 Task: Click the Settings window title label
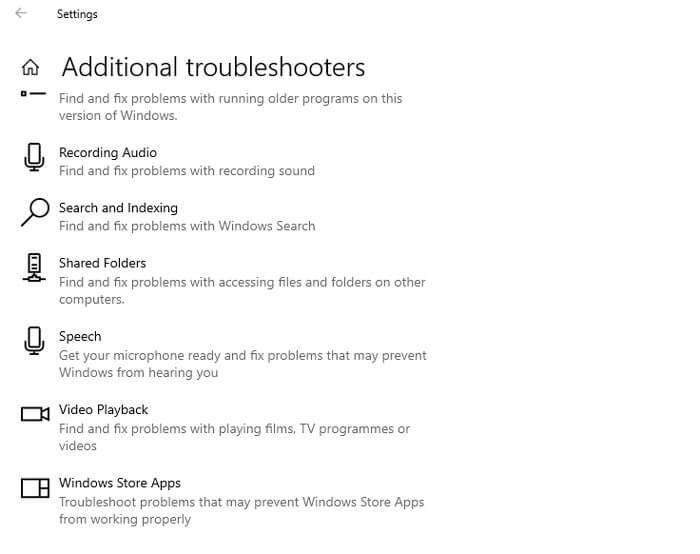tap(77, 14)
